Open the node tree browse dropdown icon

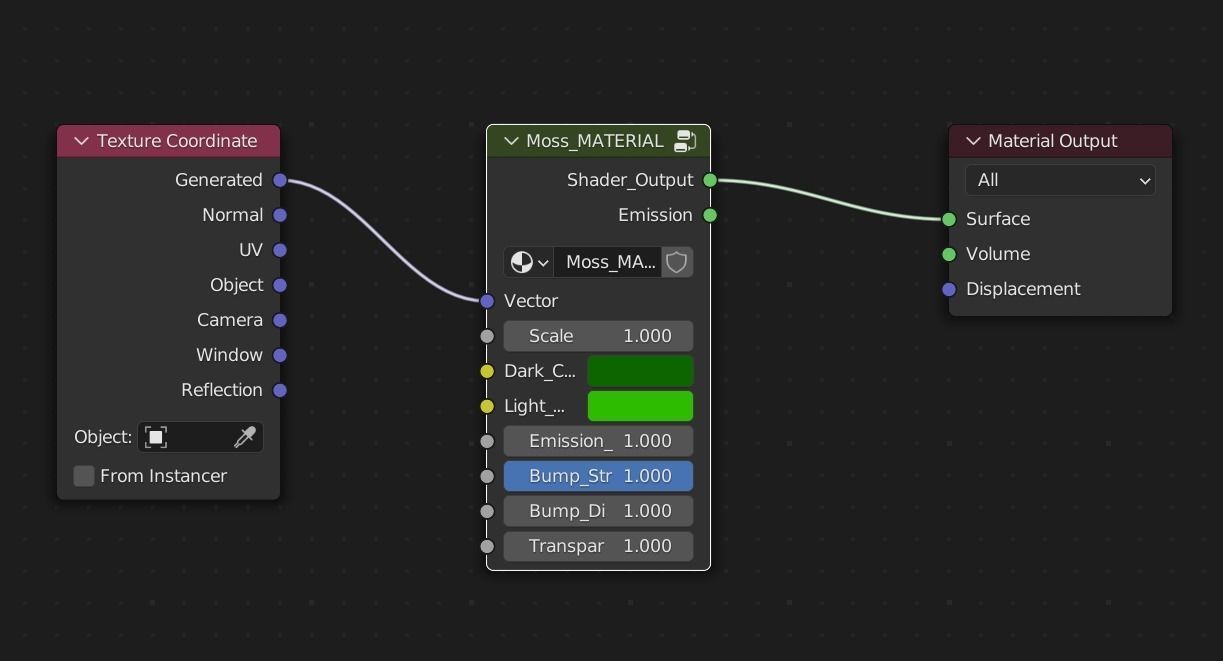529,262
